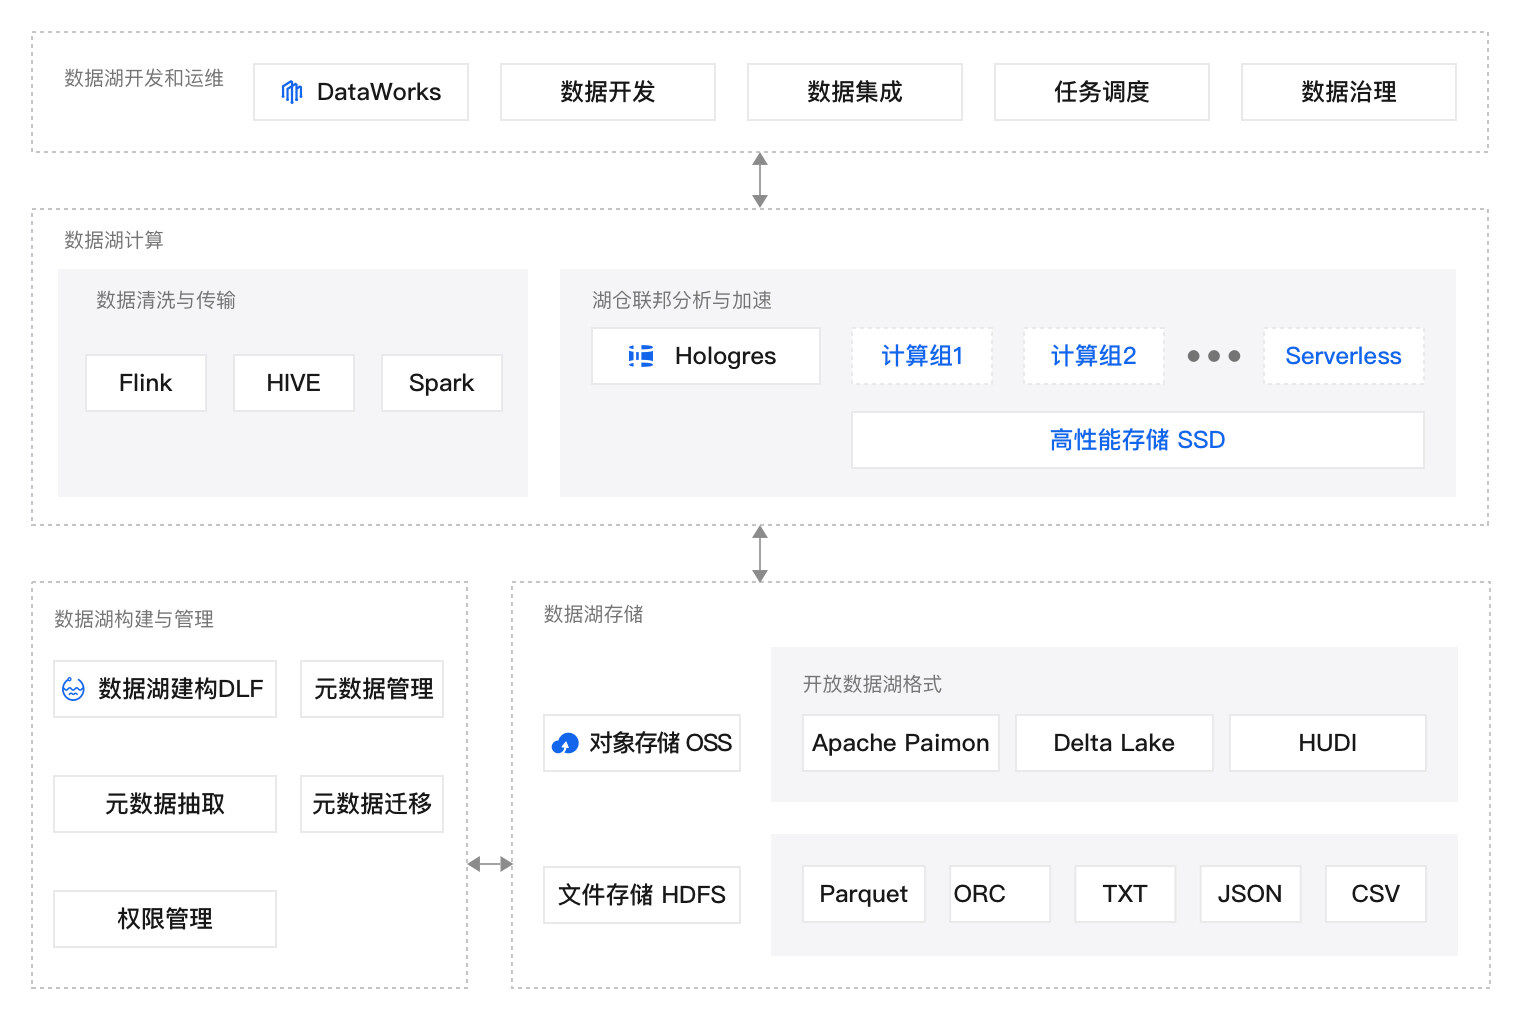This screenshot has width=1520, height=1020.
Task: Click the DataWorks logo icon
Action: pos(291,92)
